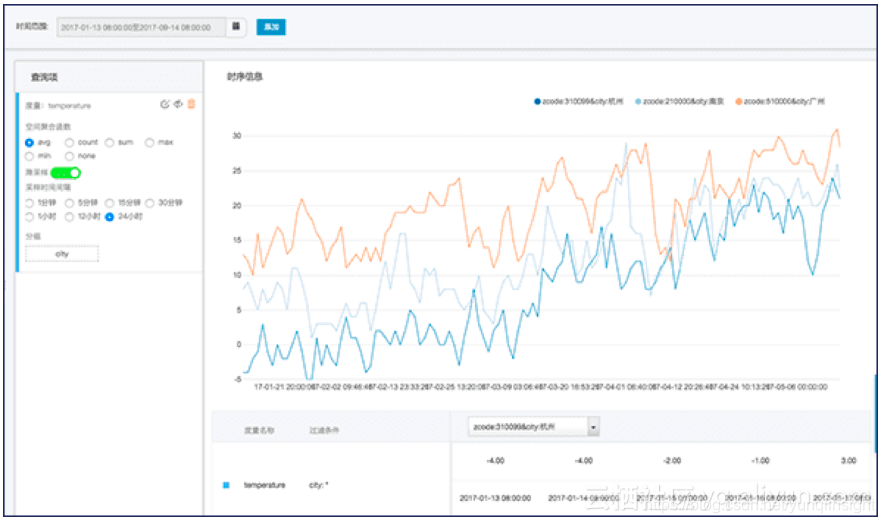Select the none aggregation radio button
Viewport: 885px width, 523px height.
click(69, 156)
